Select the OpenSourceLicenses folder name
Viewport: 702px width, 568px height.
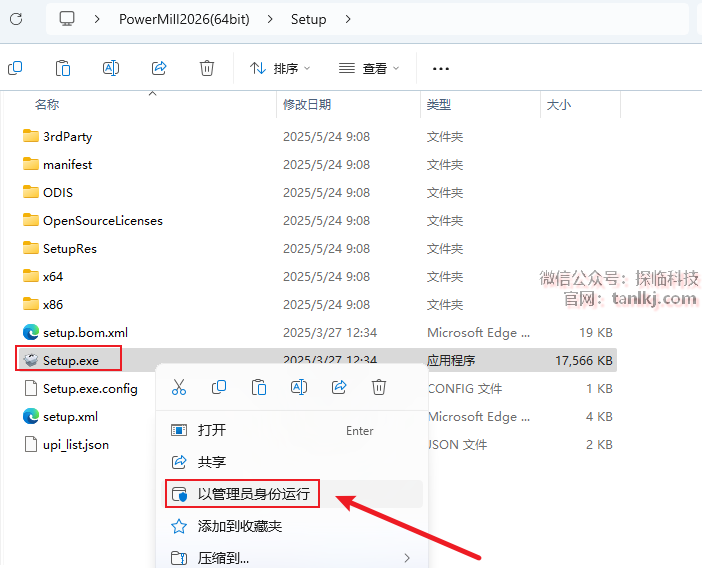(103, 221)
